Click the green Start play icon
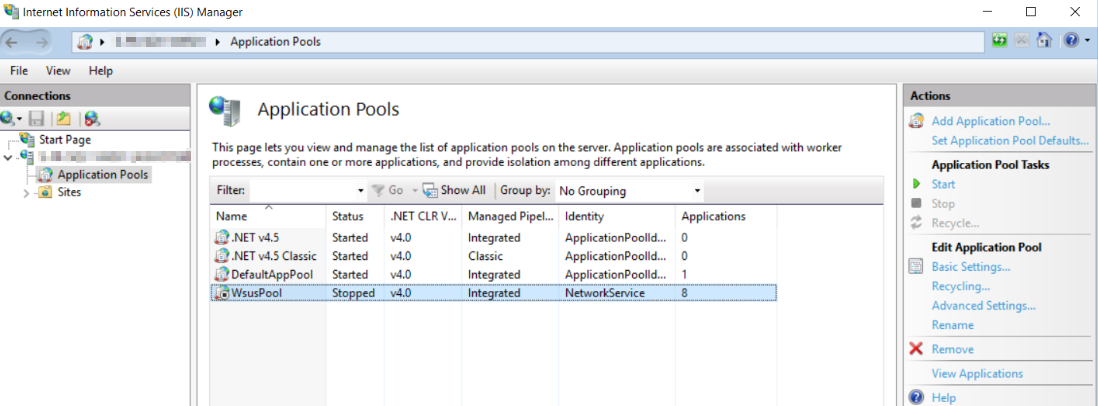 click(x=915, y=184)
